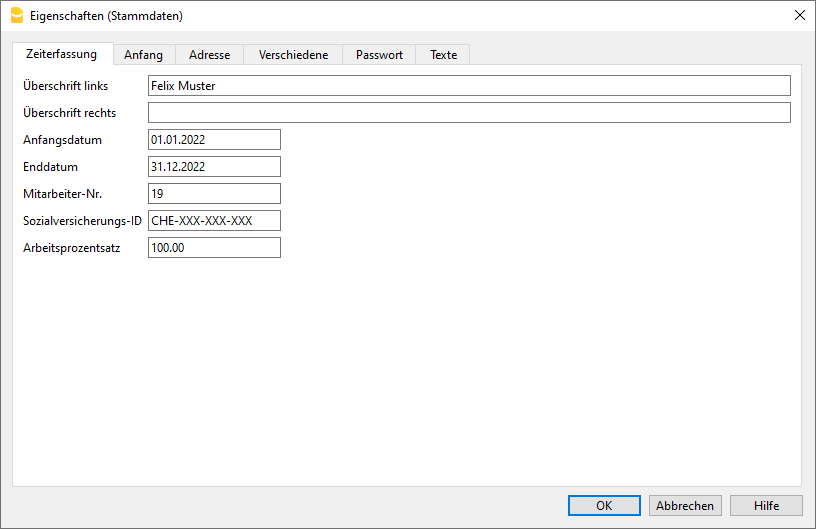Switch to the Texte tab
The image size is (816, 529).
[443, 55]
